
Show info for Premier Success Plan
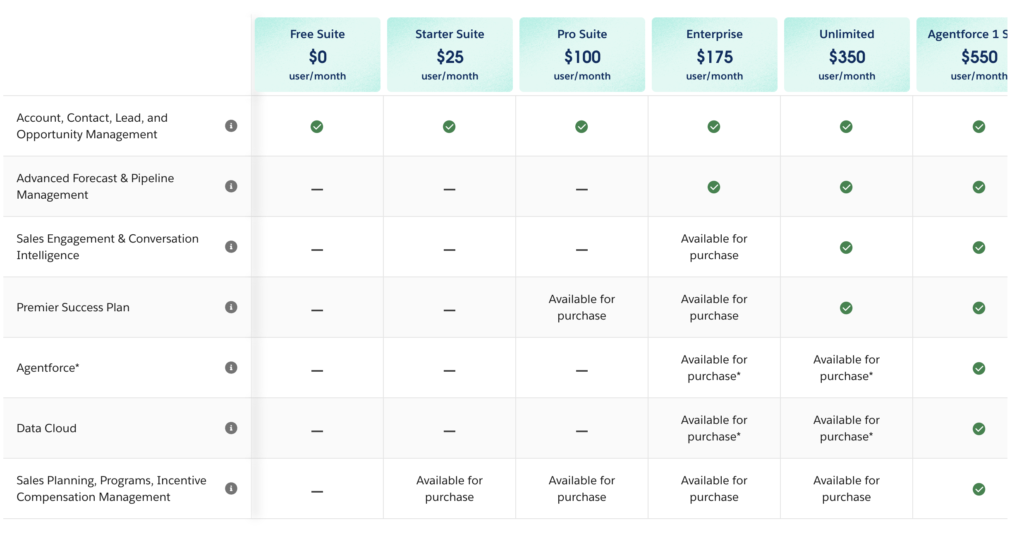(x=231, y=307)
